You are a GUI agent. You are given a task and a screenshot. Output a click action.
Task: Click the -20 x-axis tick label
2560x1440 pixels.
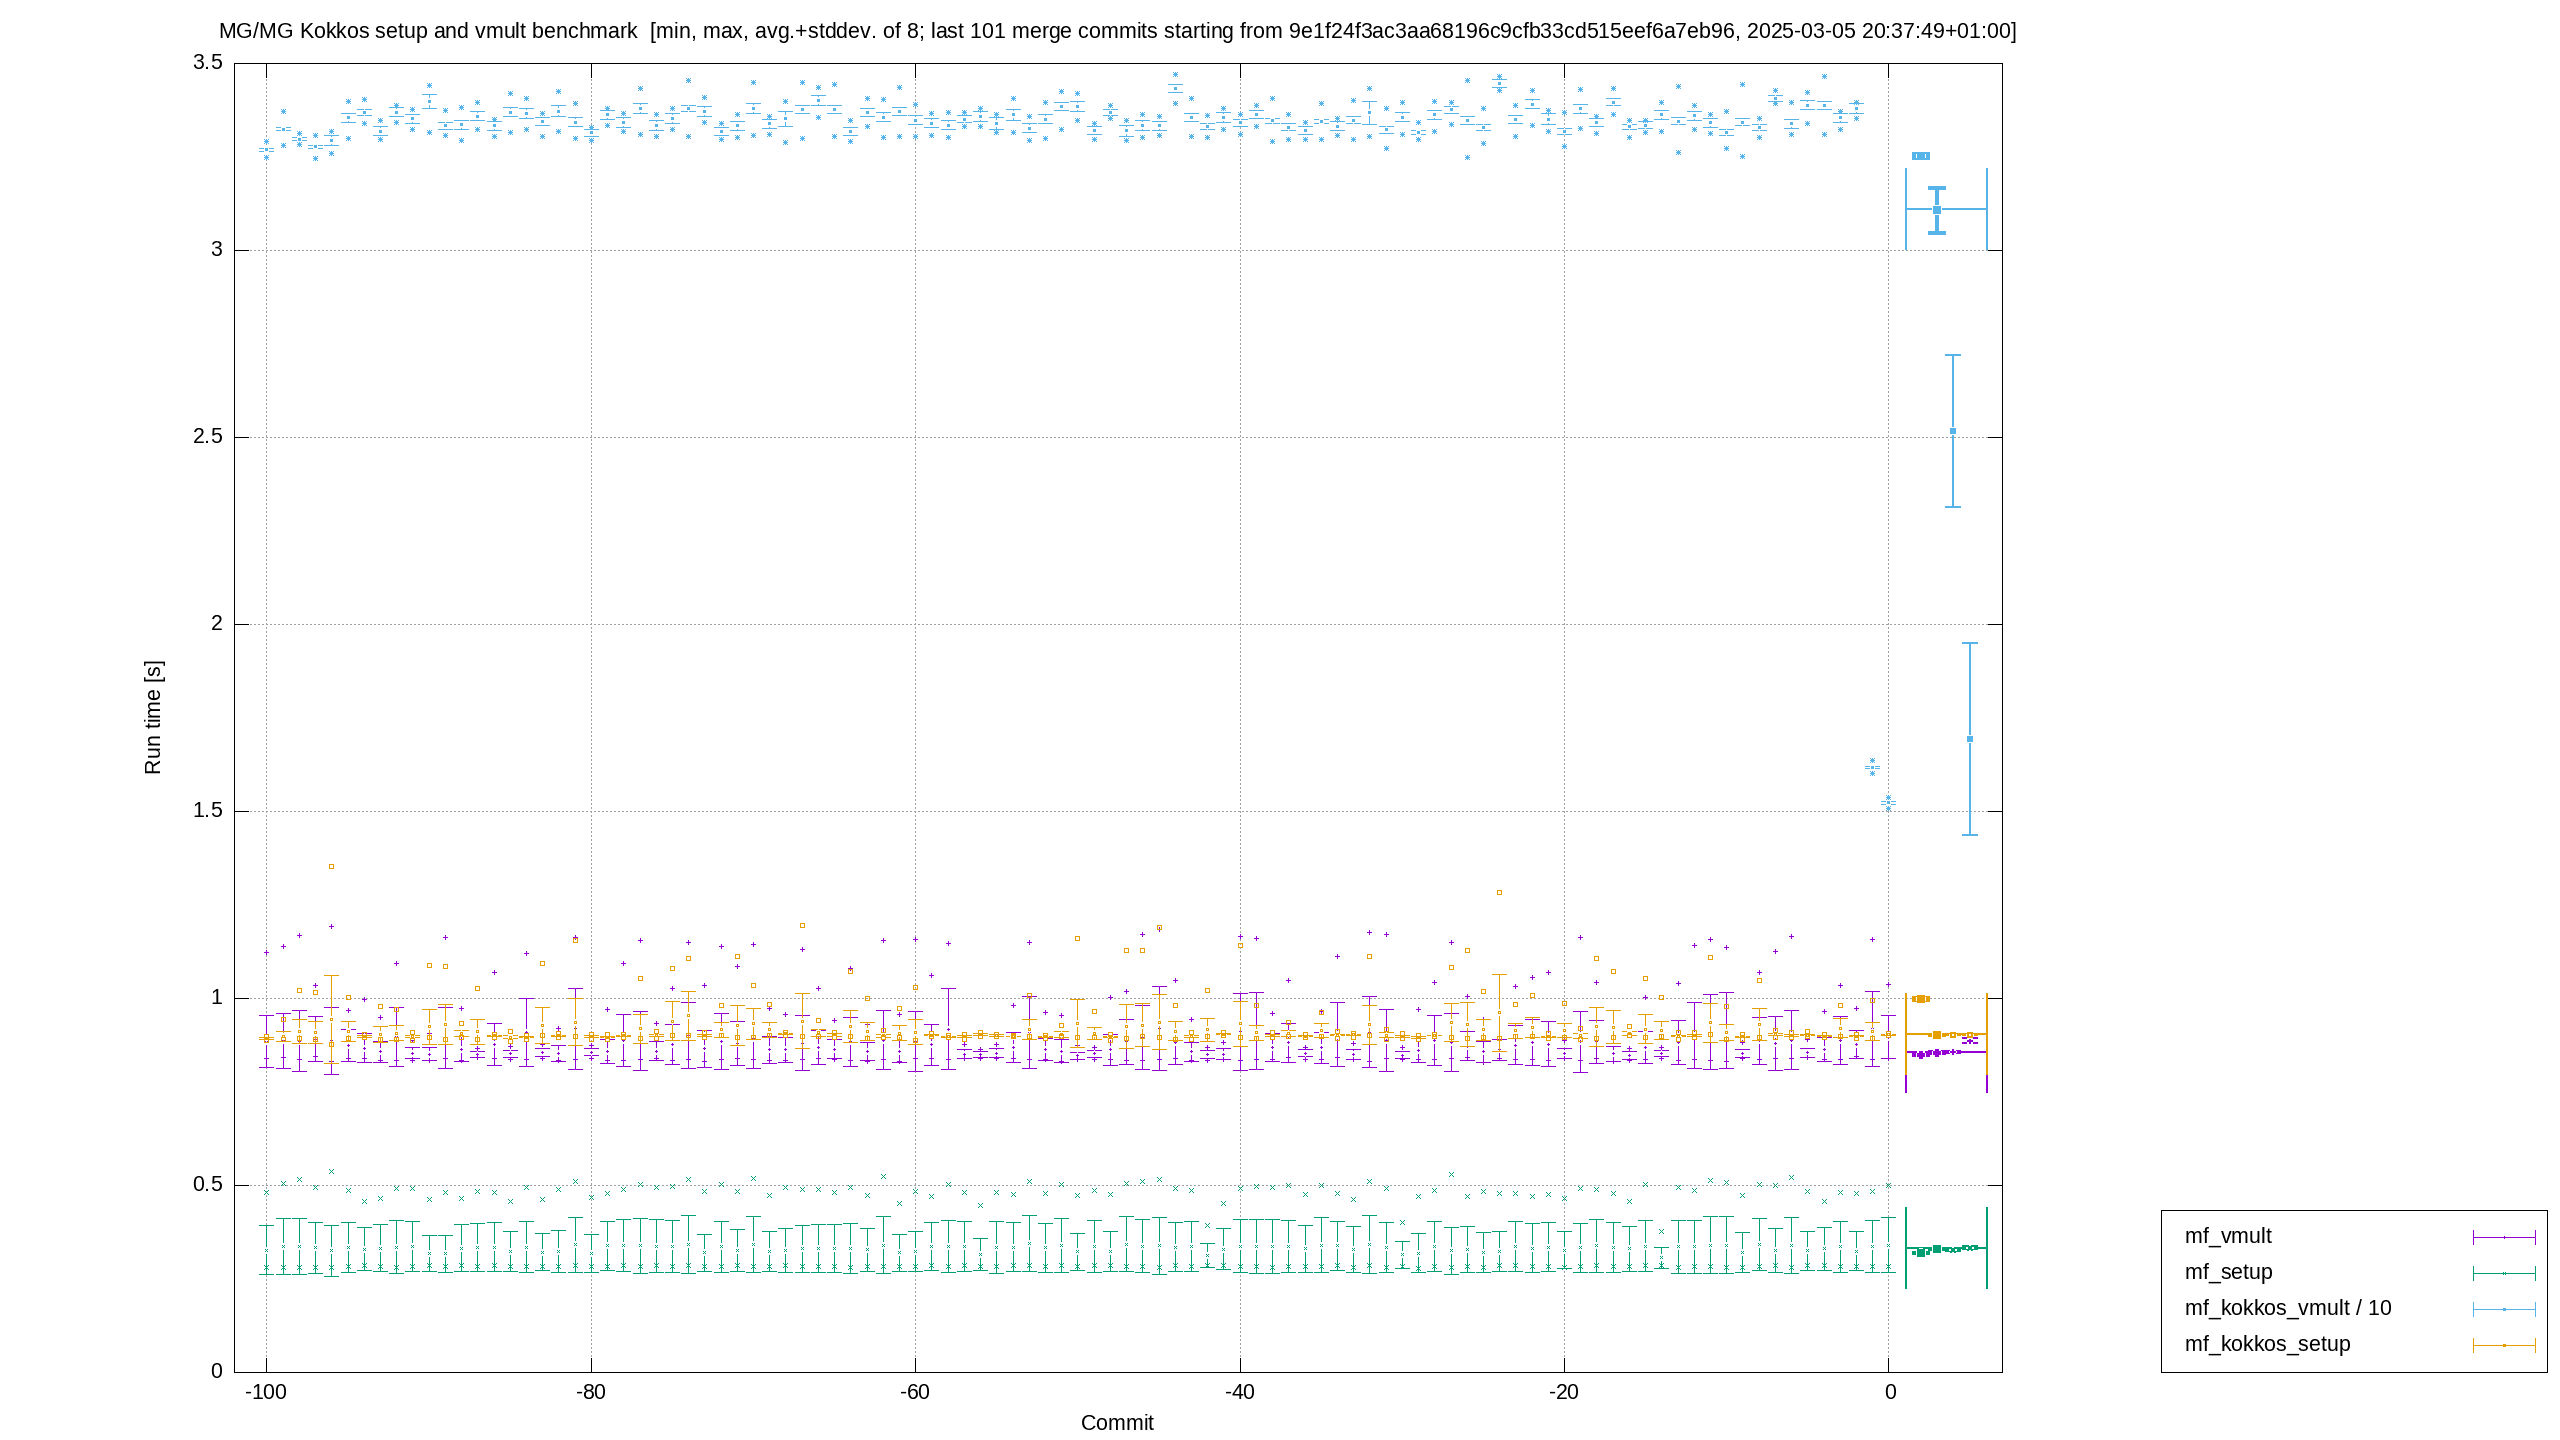click(1564, 1392)
